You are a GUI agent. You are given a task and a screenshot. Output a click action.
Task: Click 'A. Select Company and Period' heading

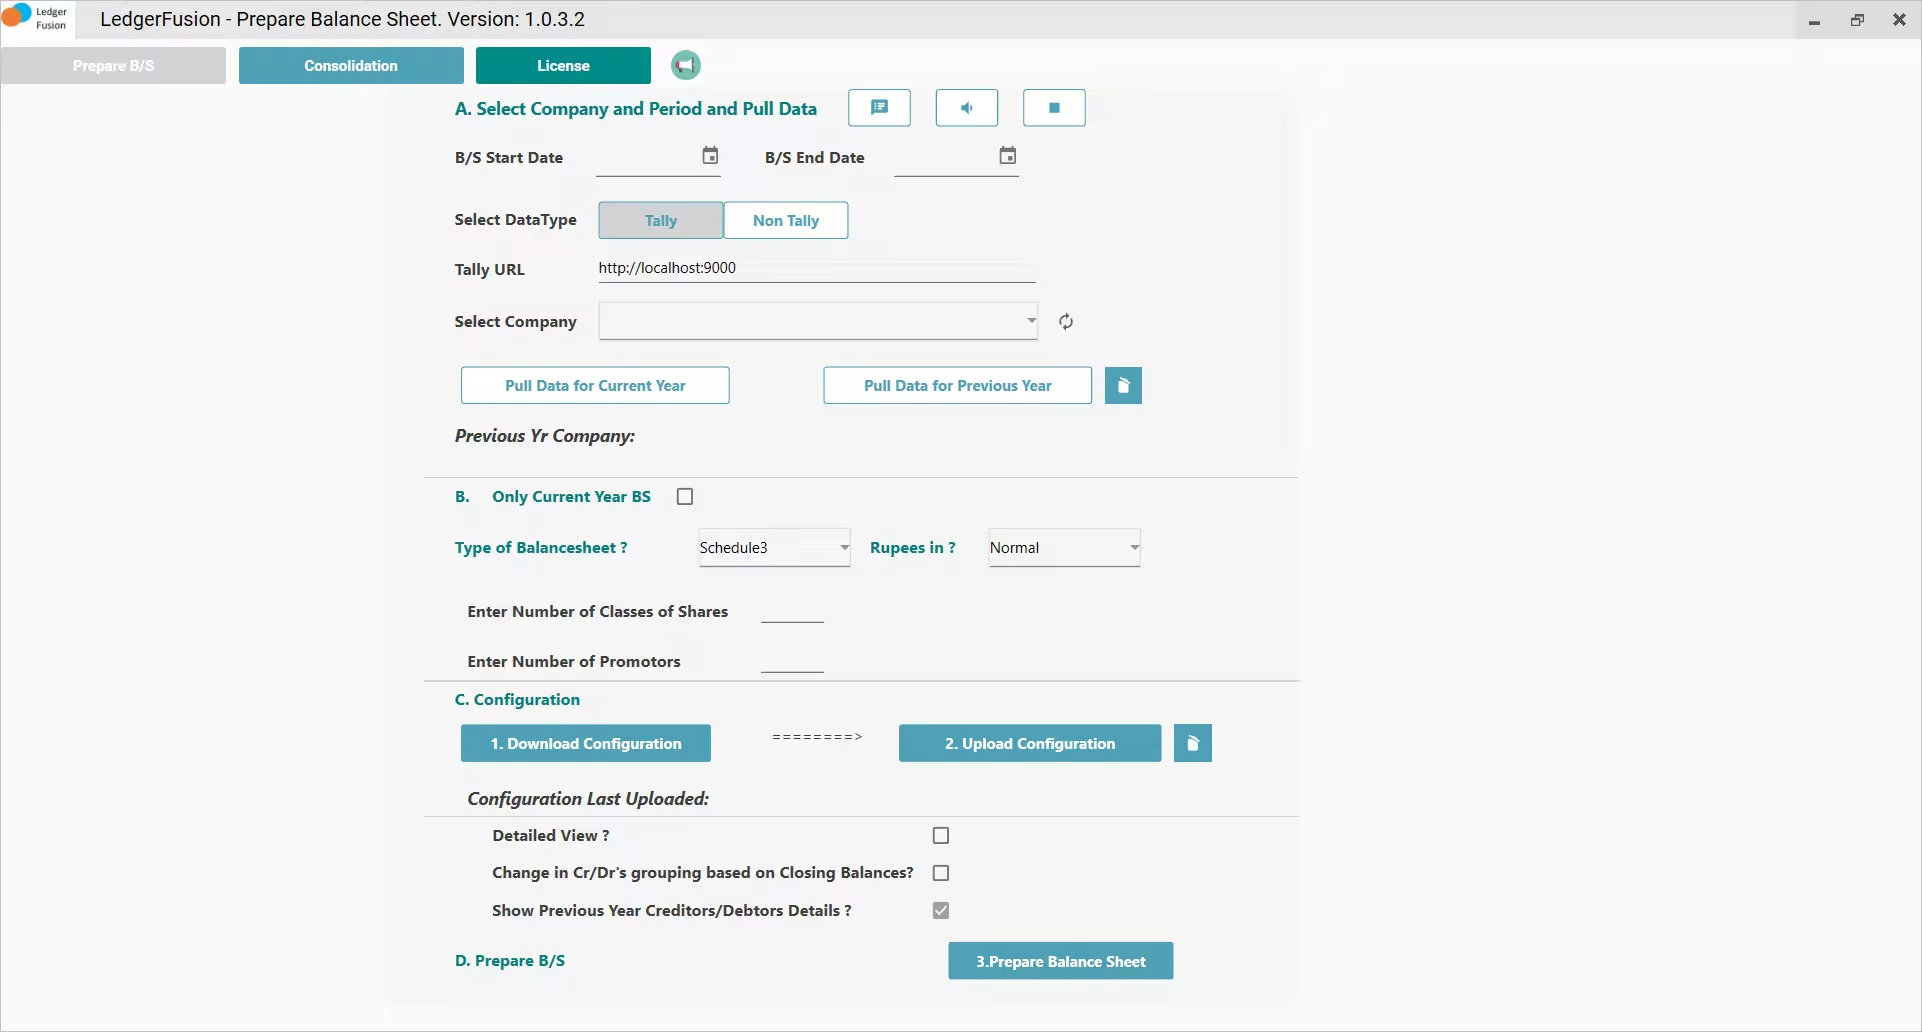click(636, 109)
